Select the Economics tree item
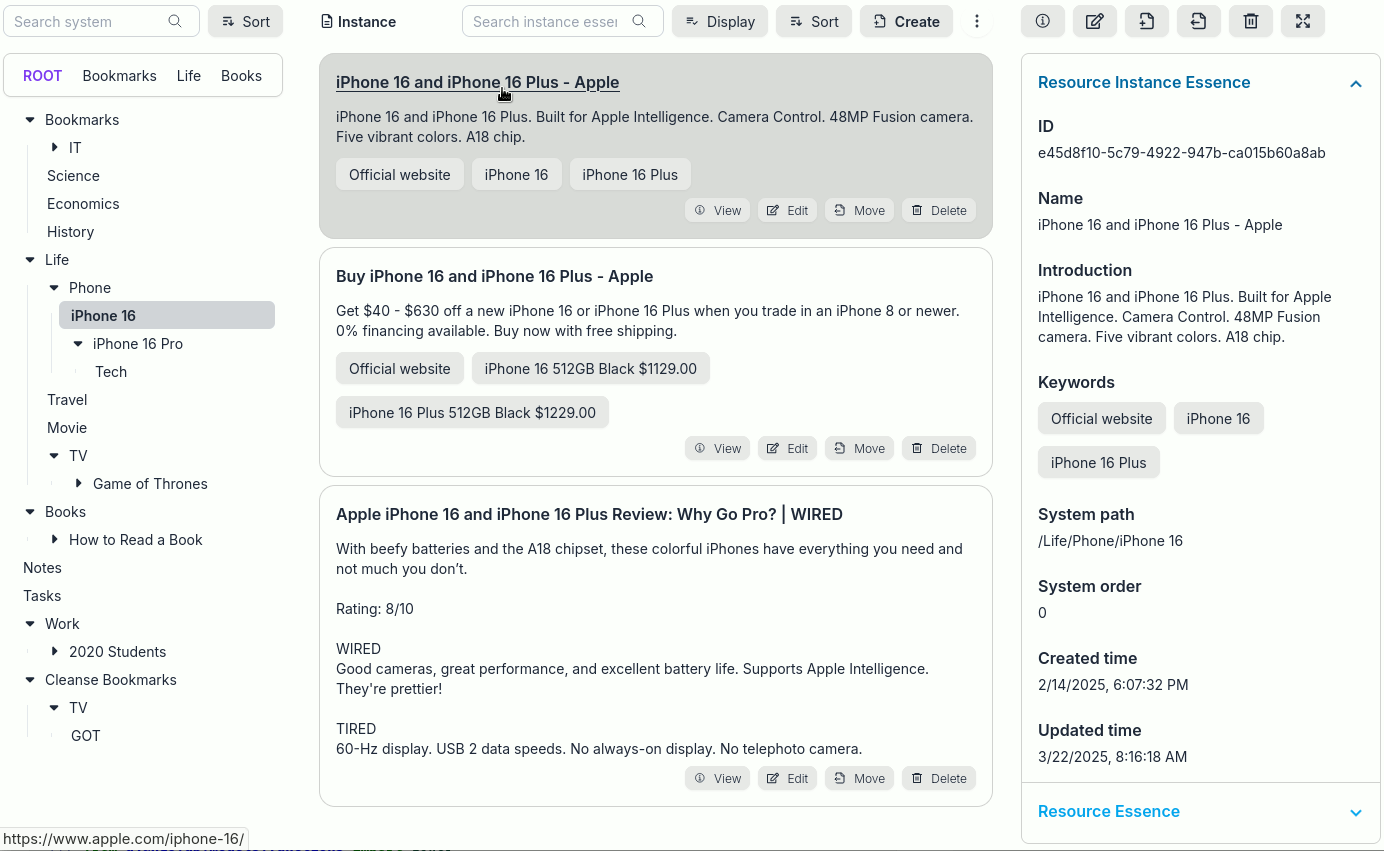This screenshot has height=851, width=1384. (x=83, y=204)
